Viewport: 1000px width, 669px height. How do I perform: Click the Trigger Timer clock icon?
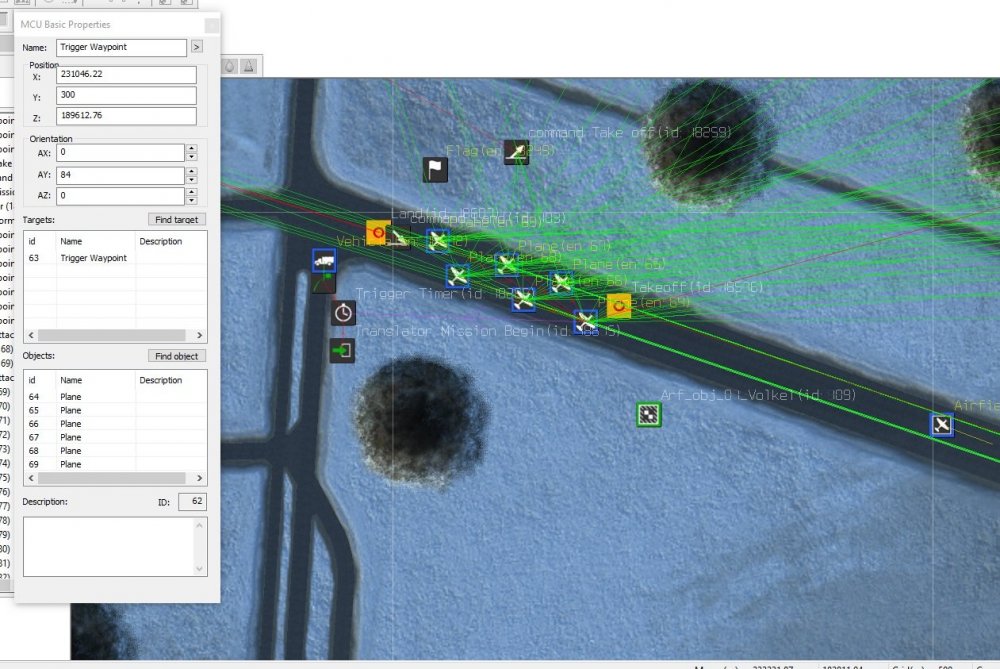[342, 312]
